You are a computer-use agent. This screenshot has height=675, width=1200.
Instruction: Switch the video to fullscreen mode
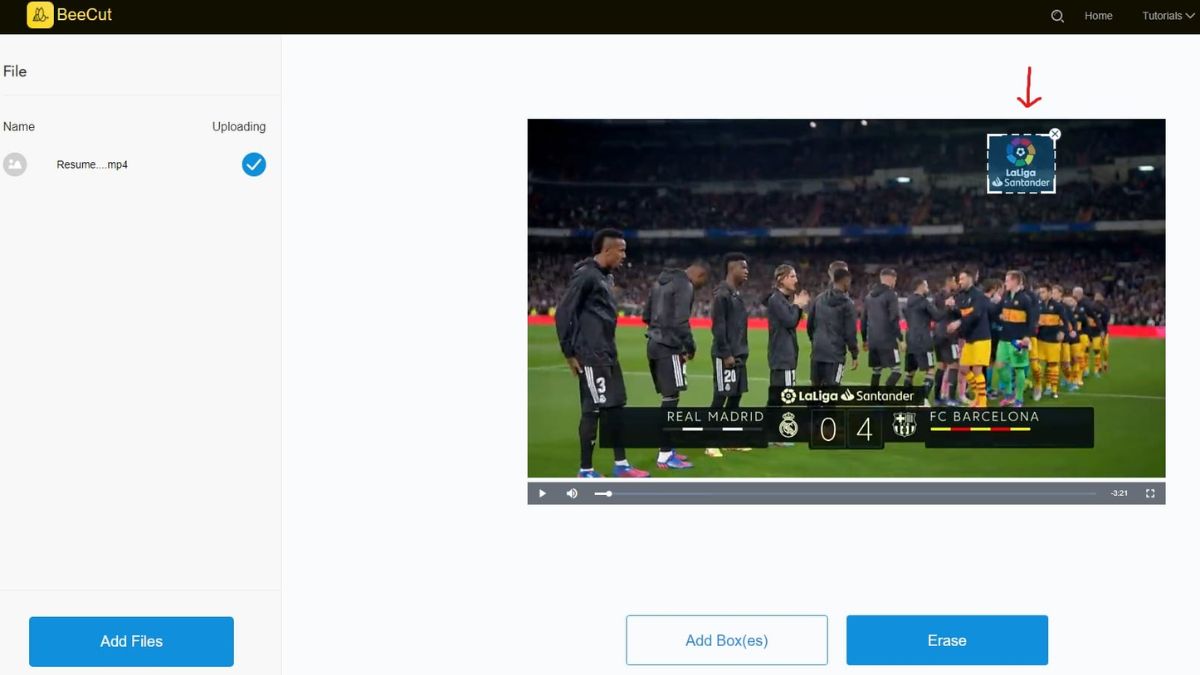pyautogui.click(x=1149, y=493)
